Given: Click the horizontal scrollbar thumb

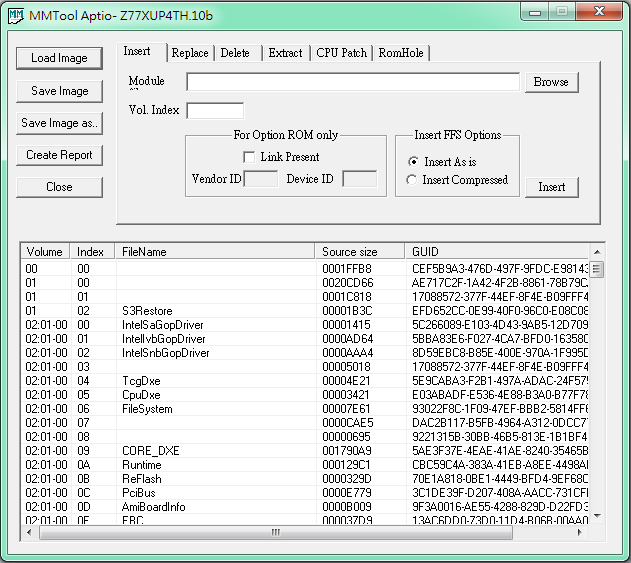Looking at the screenshot, I should click(x=276, y=532).
